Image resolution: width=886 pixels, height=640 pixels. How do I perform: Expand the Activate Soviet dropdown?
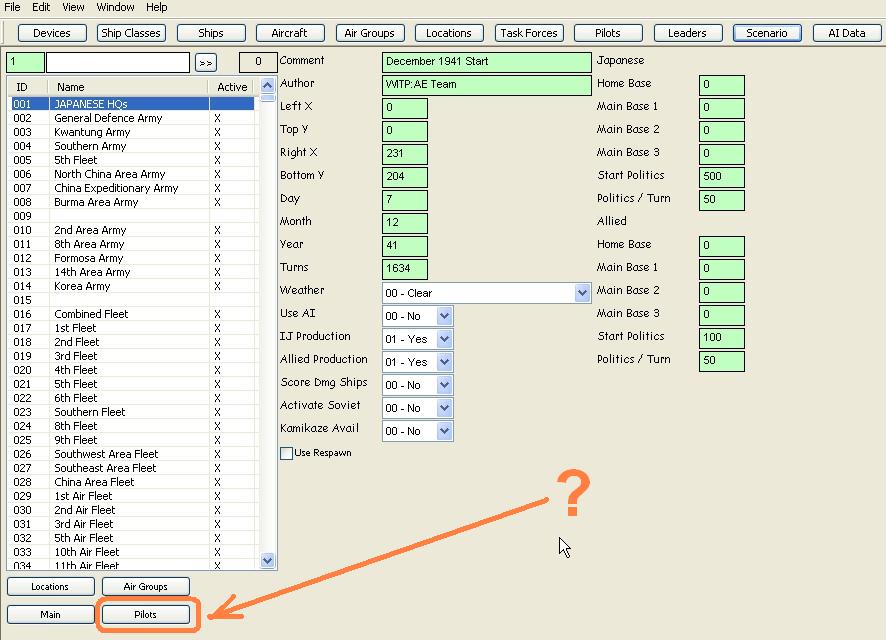coord(444,408)
